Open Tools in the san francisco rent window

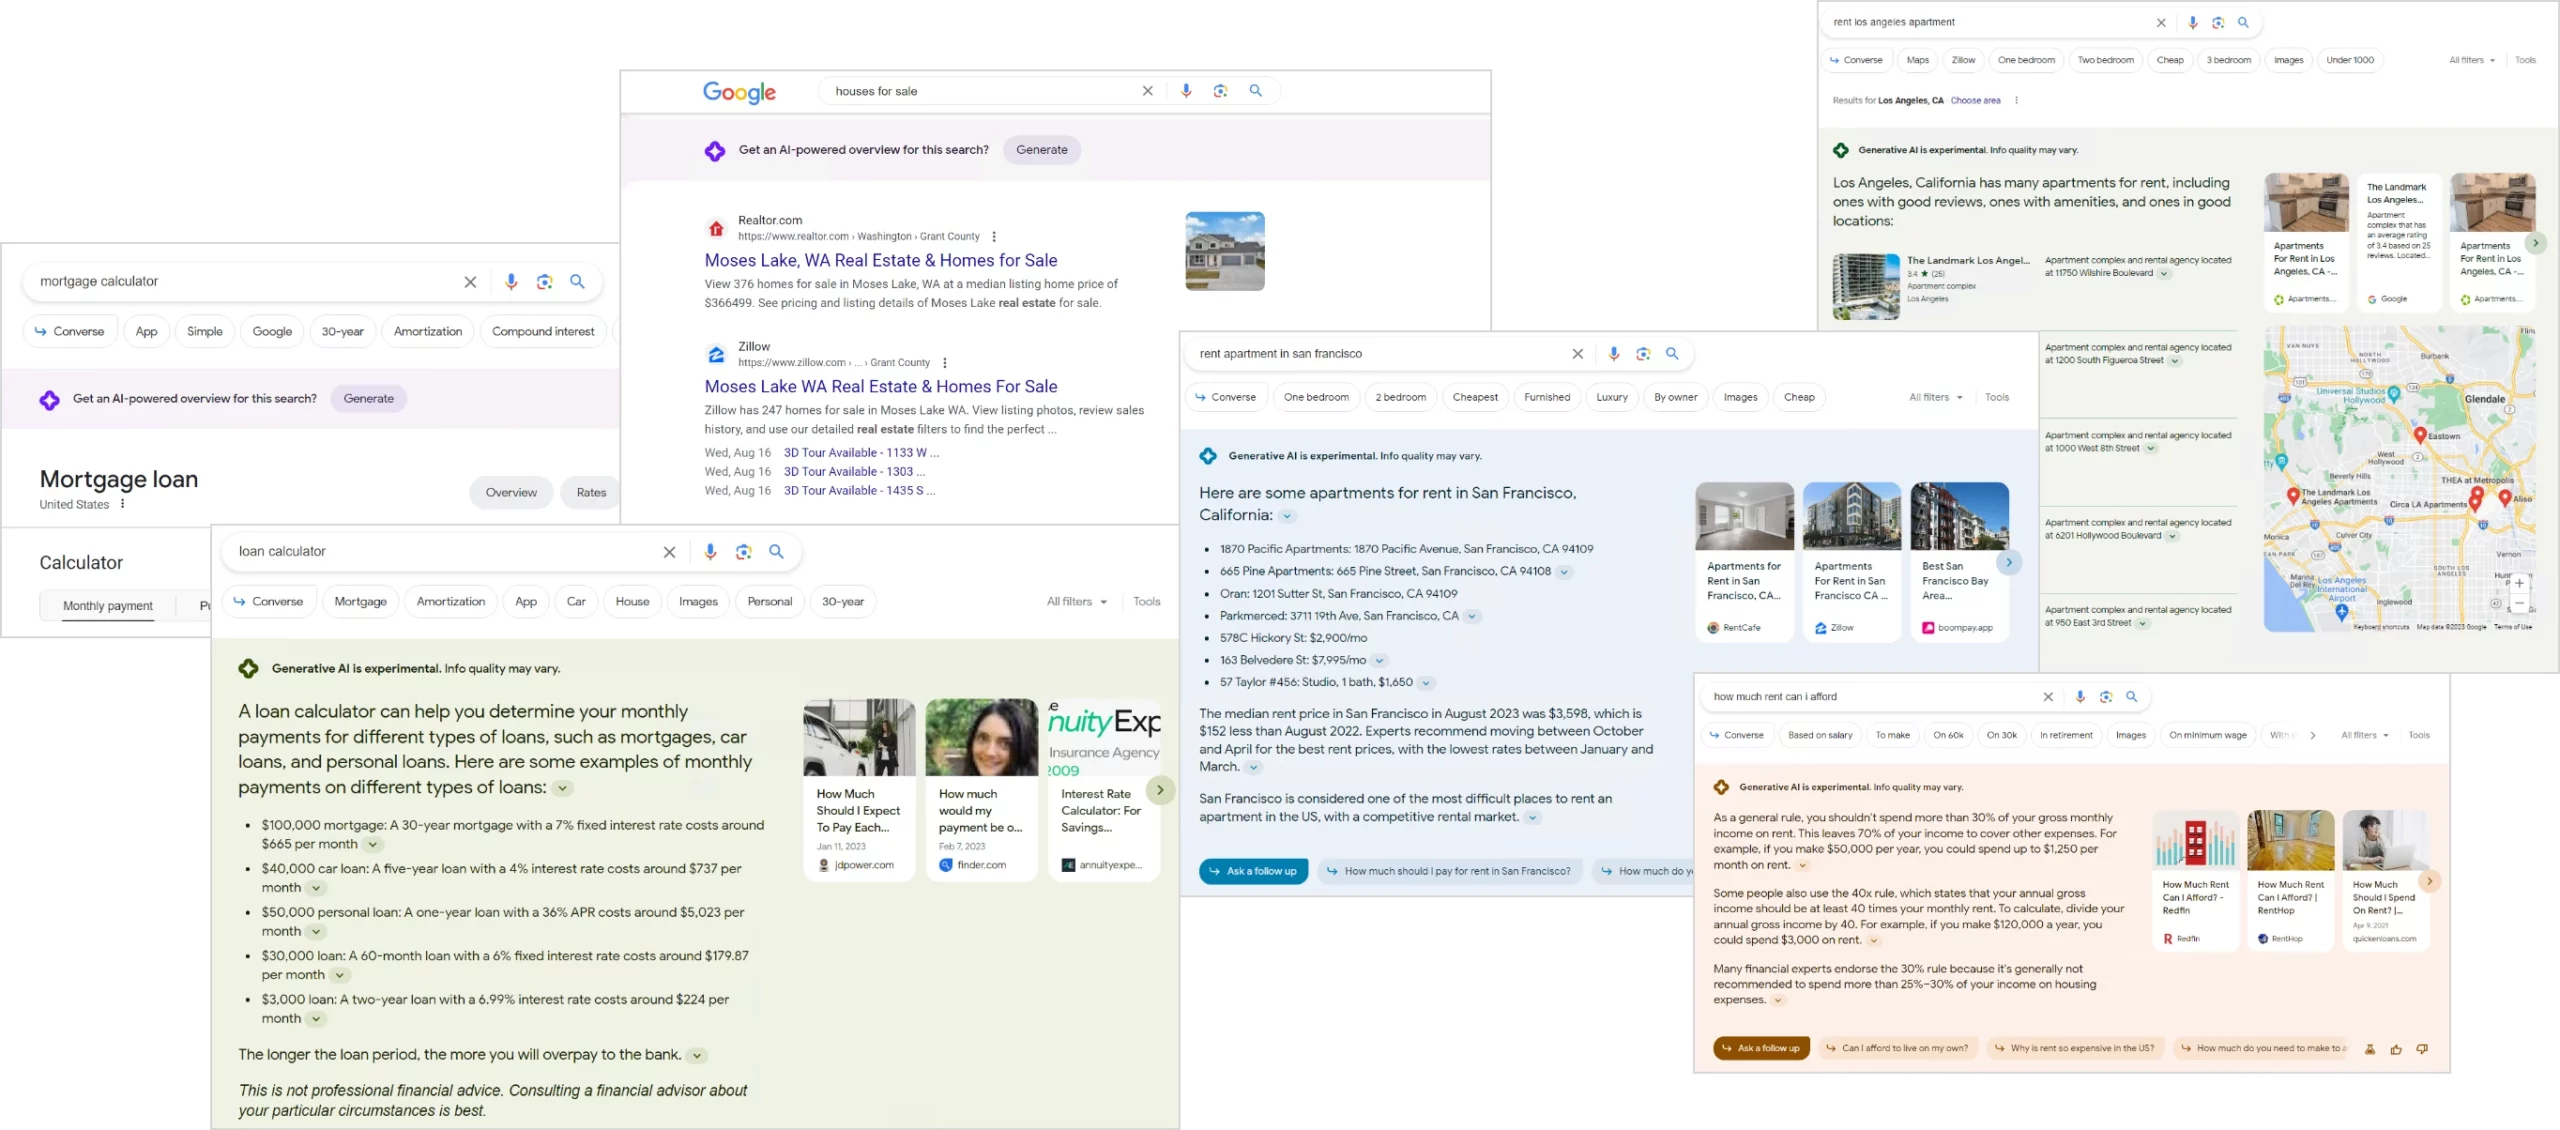coord(1997,398)
